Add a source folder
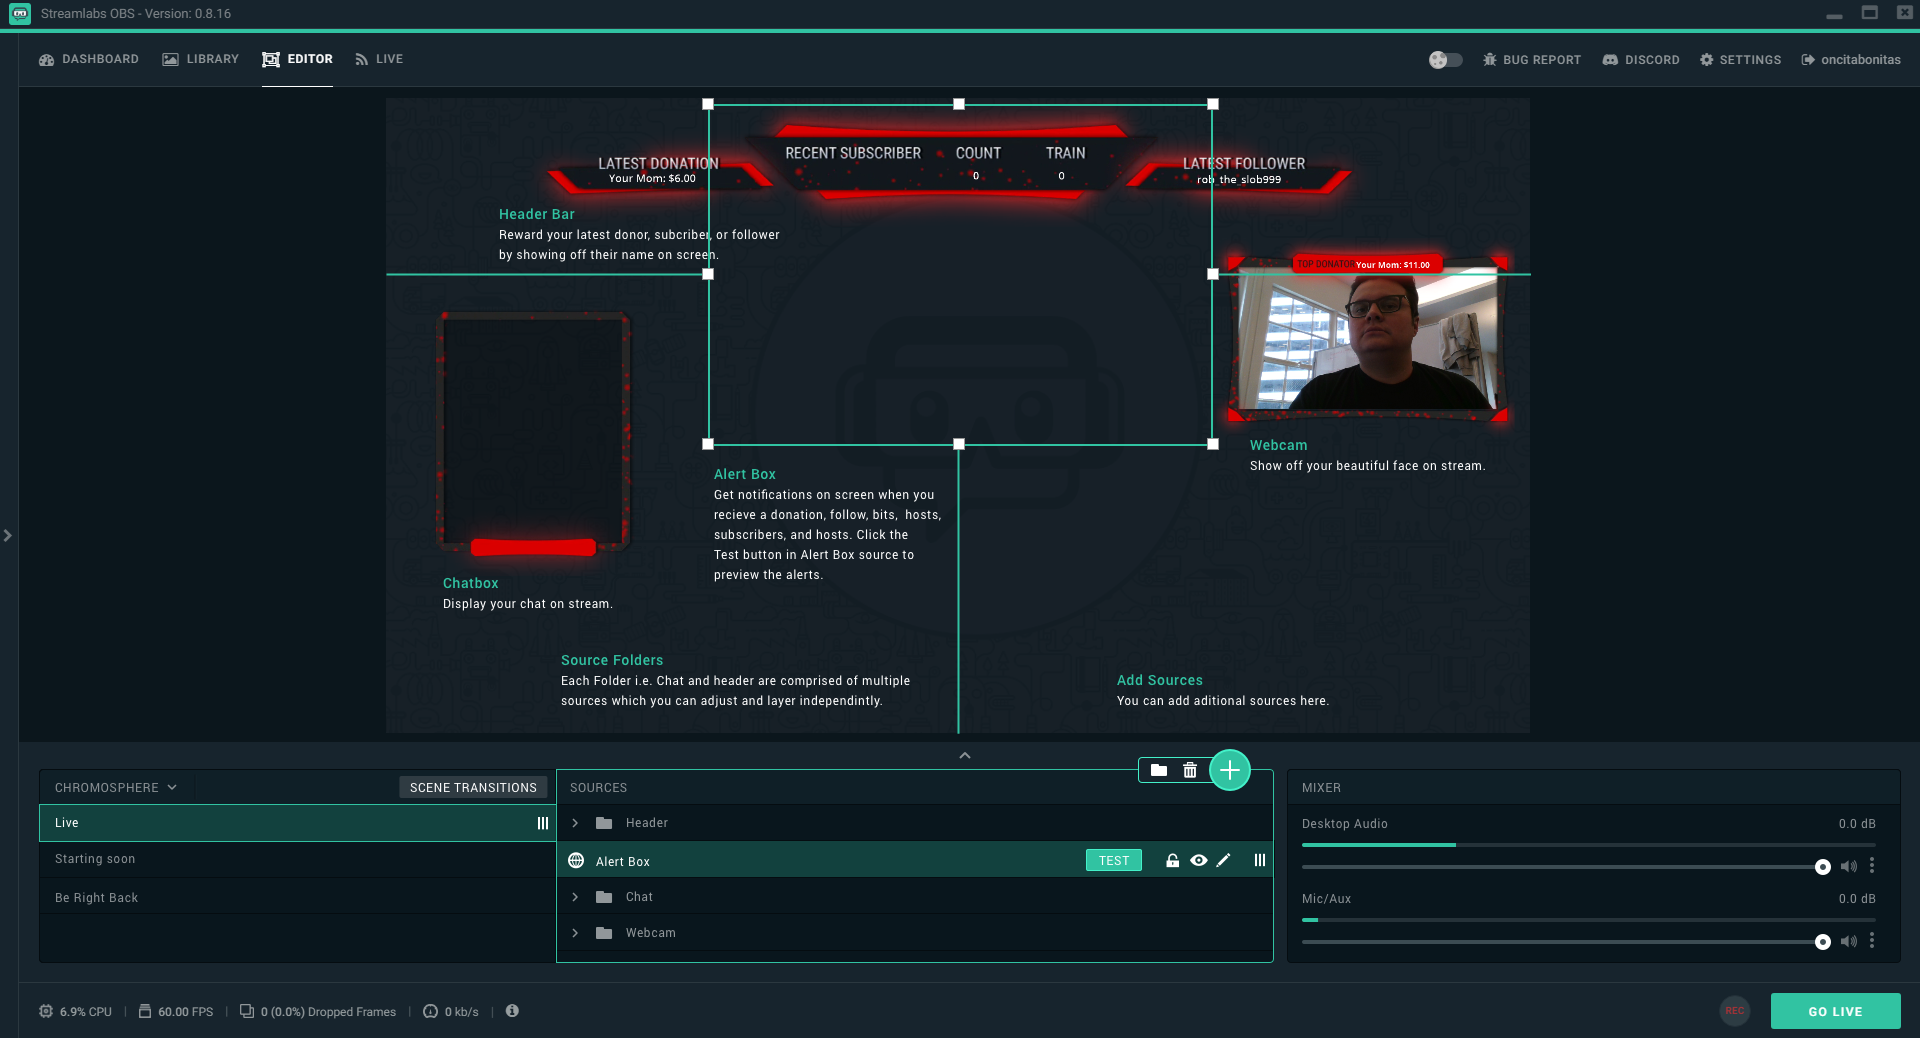Image resolution: width=1920 pixels, height=1038 pixels. 1159,770
